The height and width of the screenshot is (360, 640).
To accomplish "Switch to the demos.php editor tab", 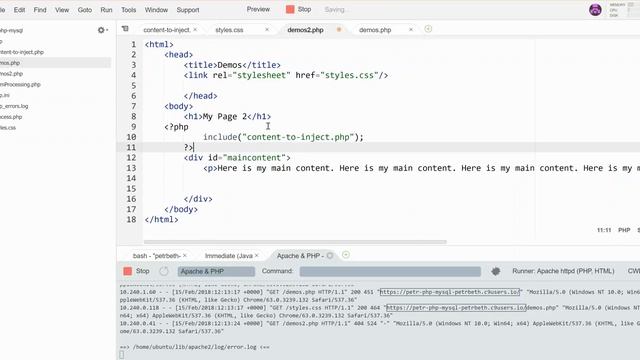I will point(375,30).
